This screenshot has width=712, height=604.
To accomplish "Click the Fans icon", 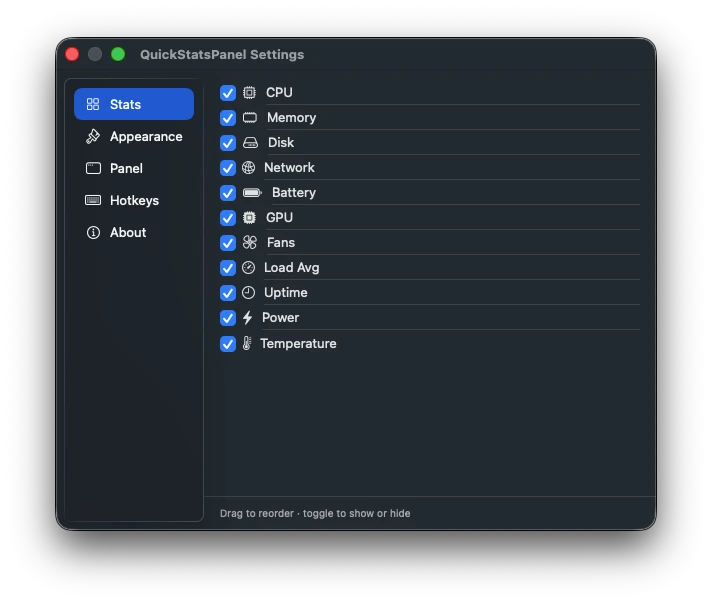I will (x=250, y=243).
